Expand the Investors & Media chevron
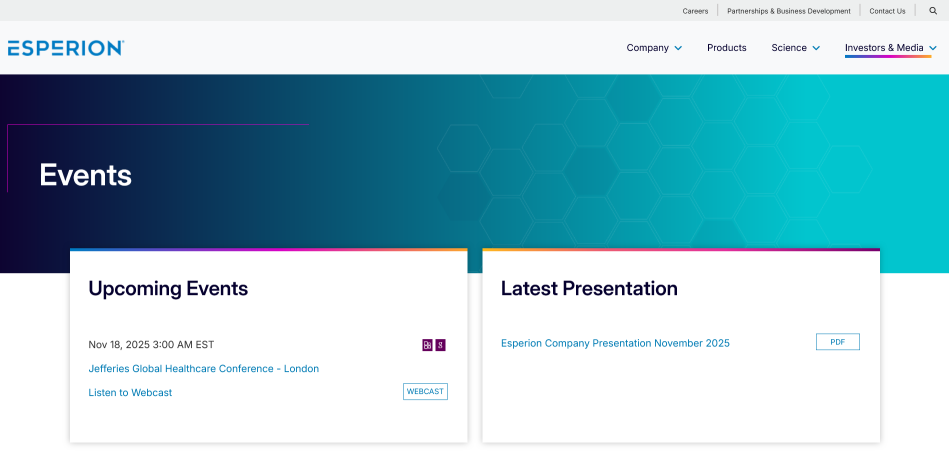Image resolution: width=949 pixels, height=461 pixels. [933, 48]
